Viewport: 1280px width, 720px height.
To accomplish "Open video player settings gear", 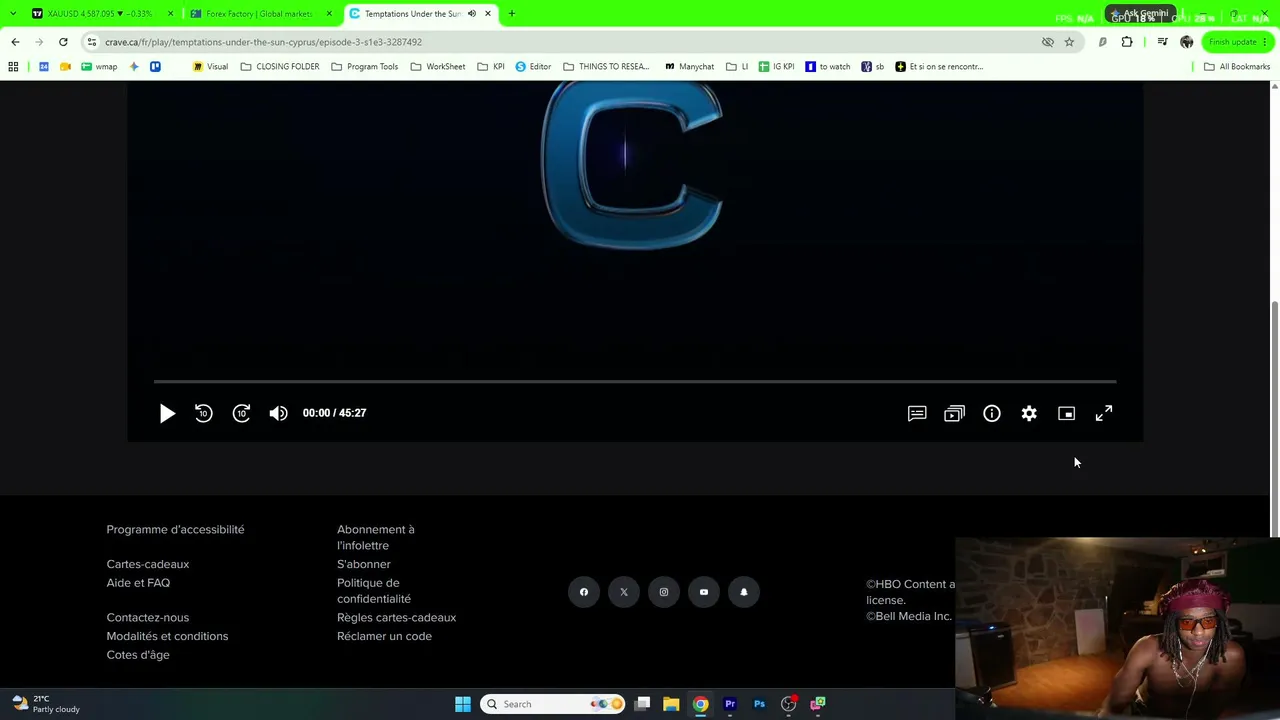I will click(x=1029, y=413).
